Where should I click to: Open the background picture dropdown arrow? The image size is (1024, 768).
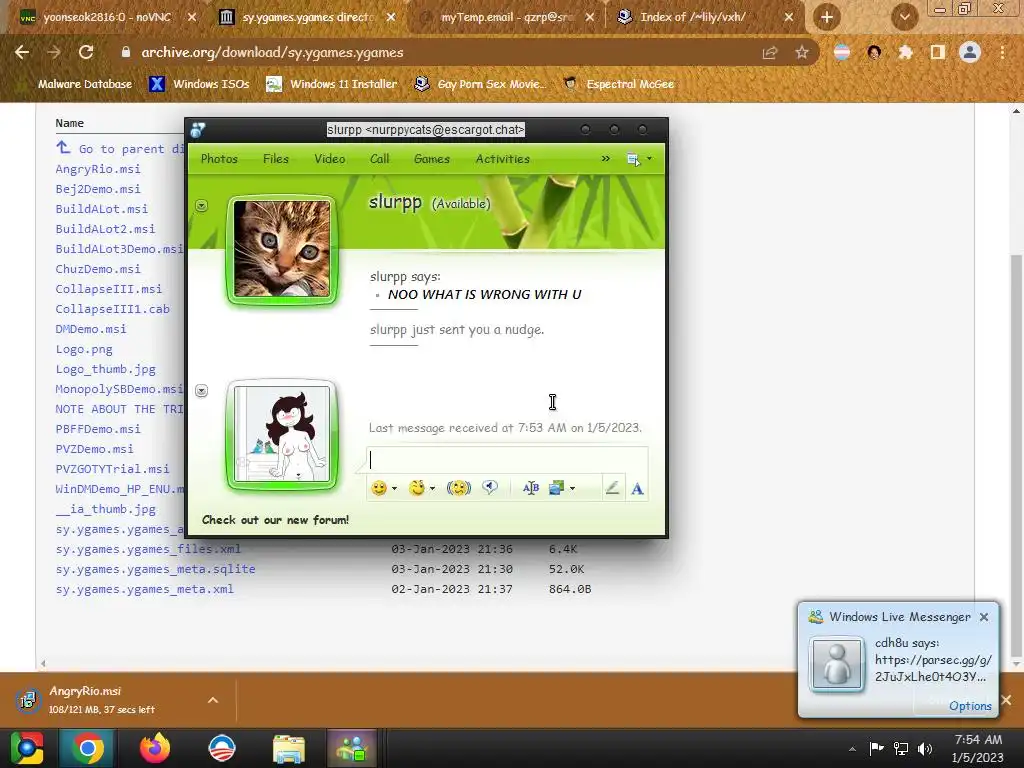573,488
